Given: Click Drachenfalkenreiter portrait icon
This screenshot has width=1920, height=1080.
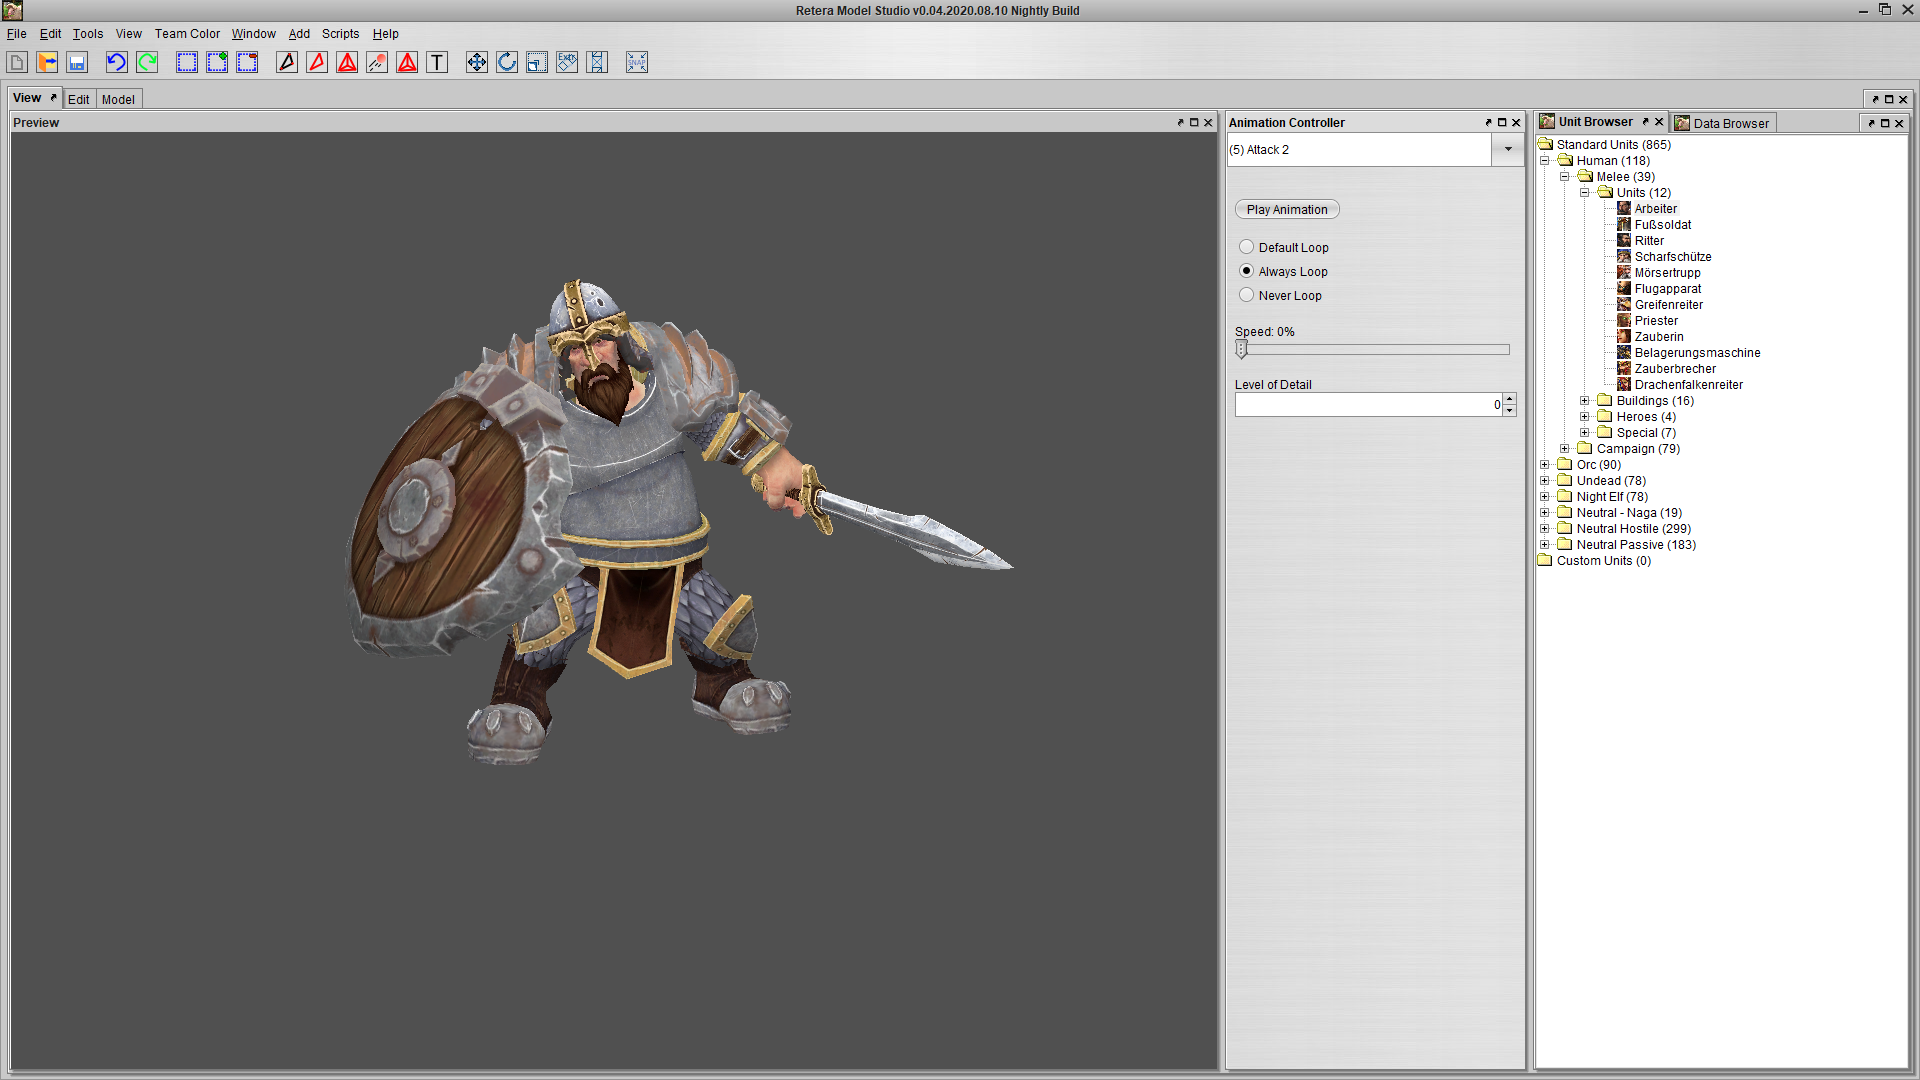Looking at the screenshot, I should click(1624, 385).
